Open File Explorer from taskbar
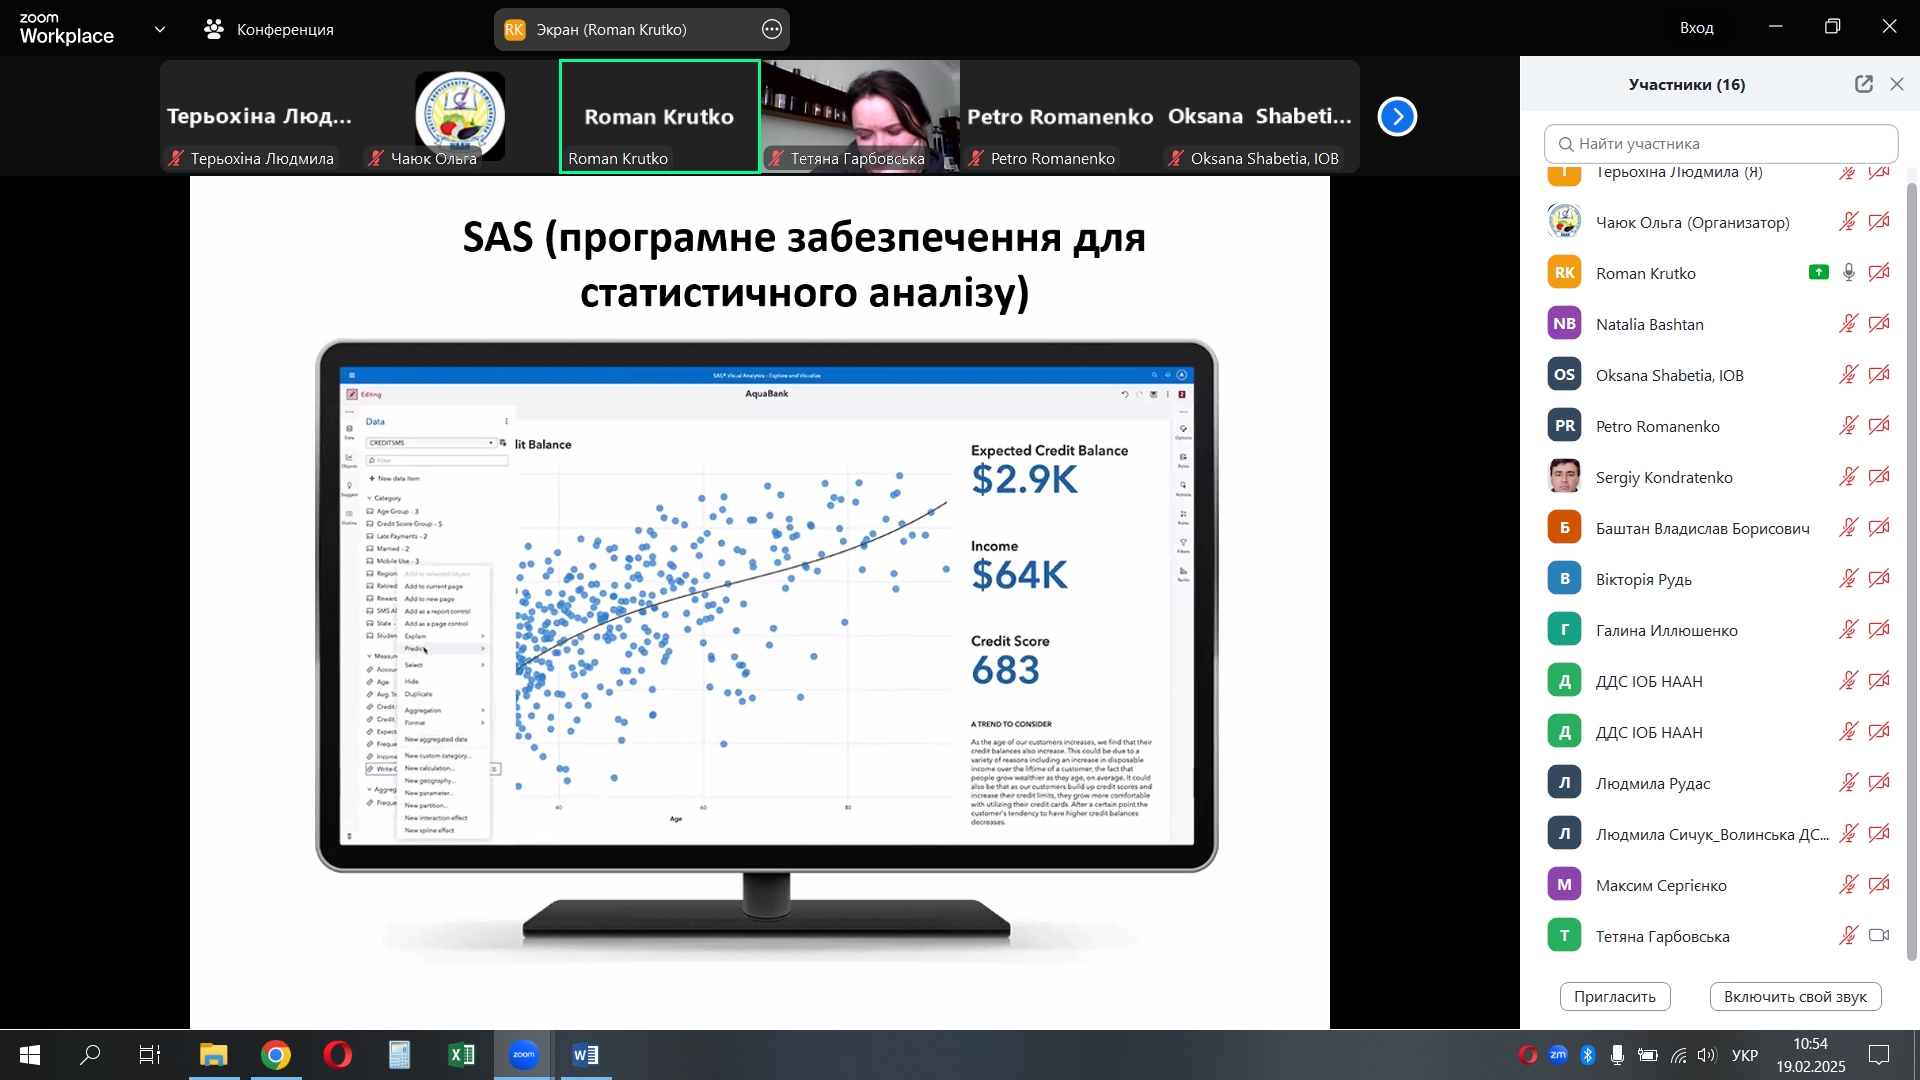The image size is (1920, 1080). [x=213, y=1055]
